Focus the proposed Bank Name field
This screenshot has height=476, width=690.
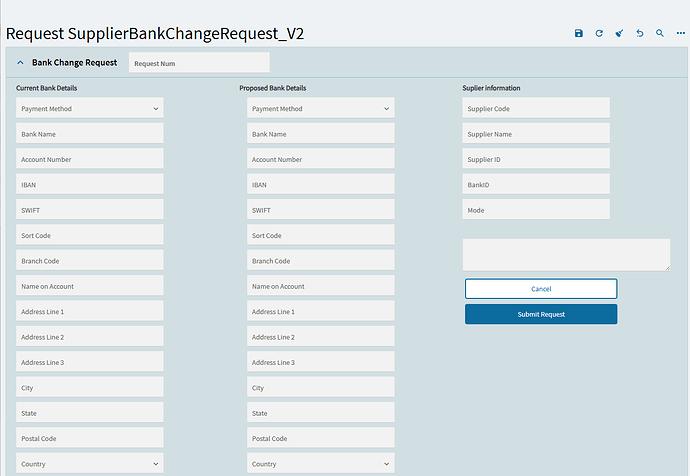(320, 134)
